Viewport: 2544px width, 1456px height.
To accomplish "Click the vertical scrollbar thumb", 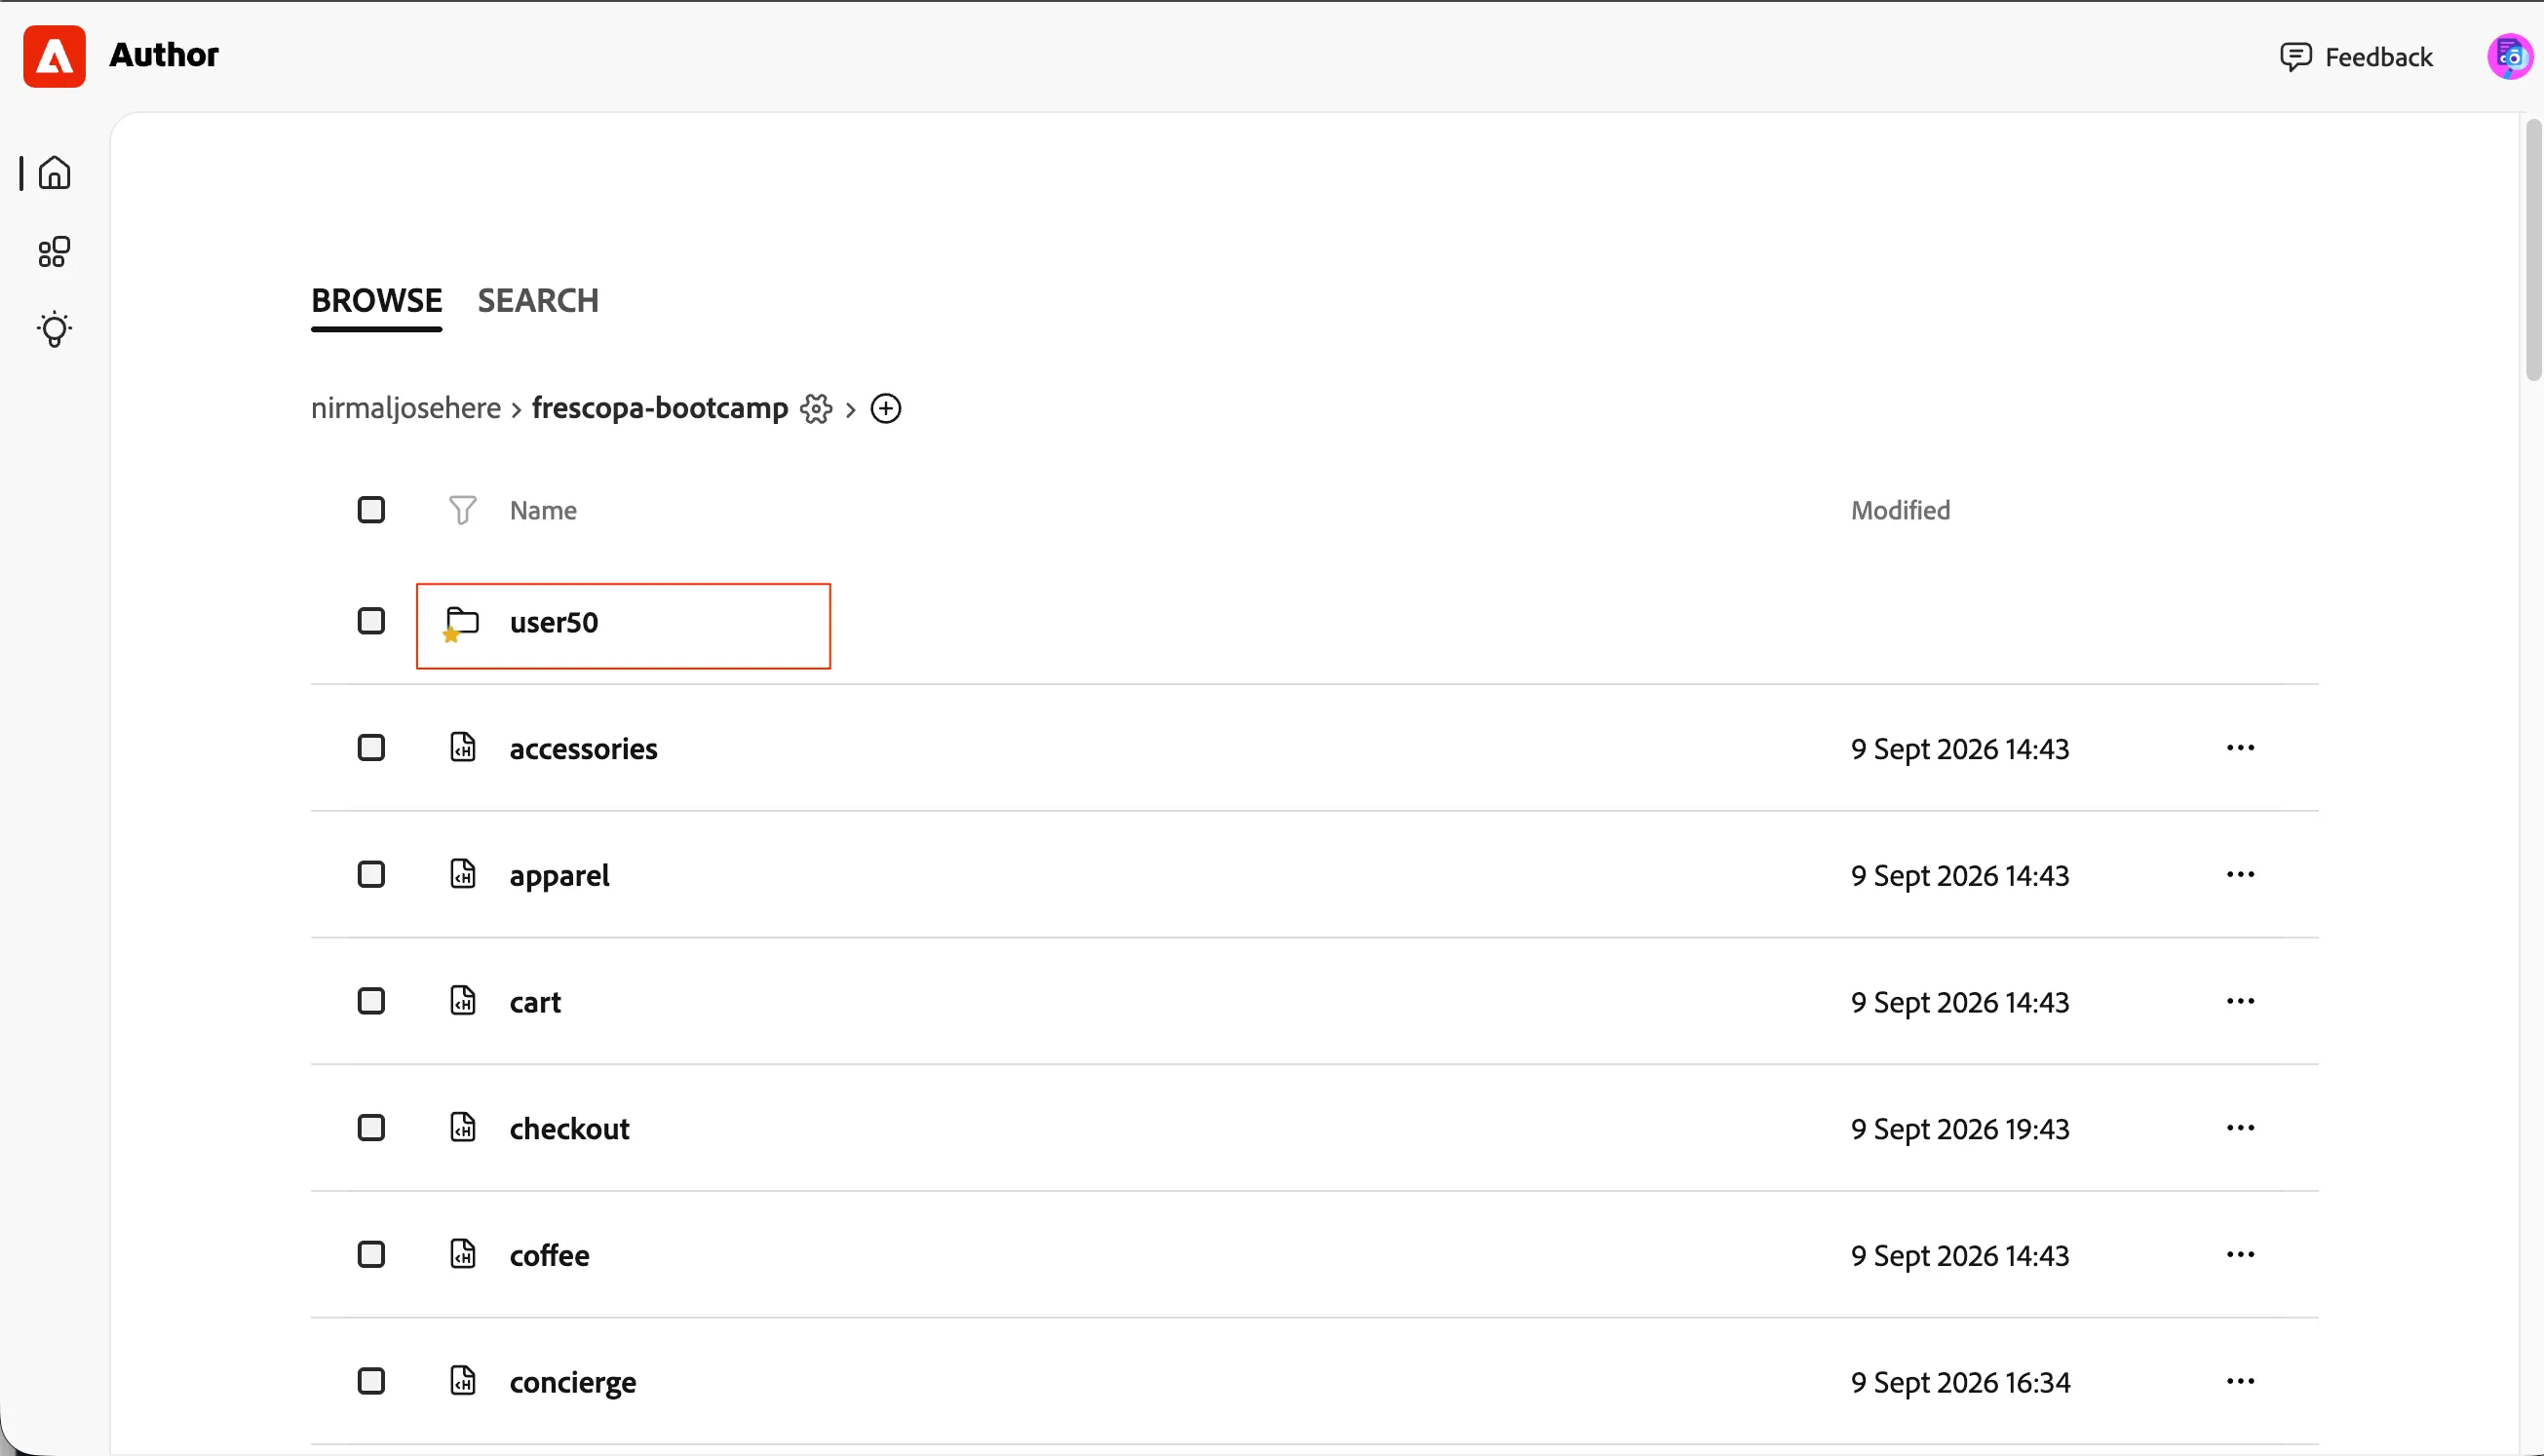I will (2533, 250).
